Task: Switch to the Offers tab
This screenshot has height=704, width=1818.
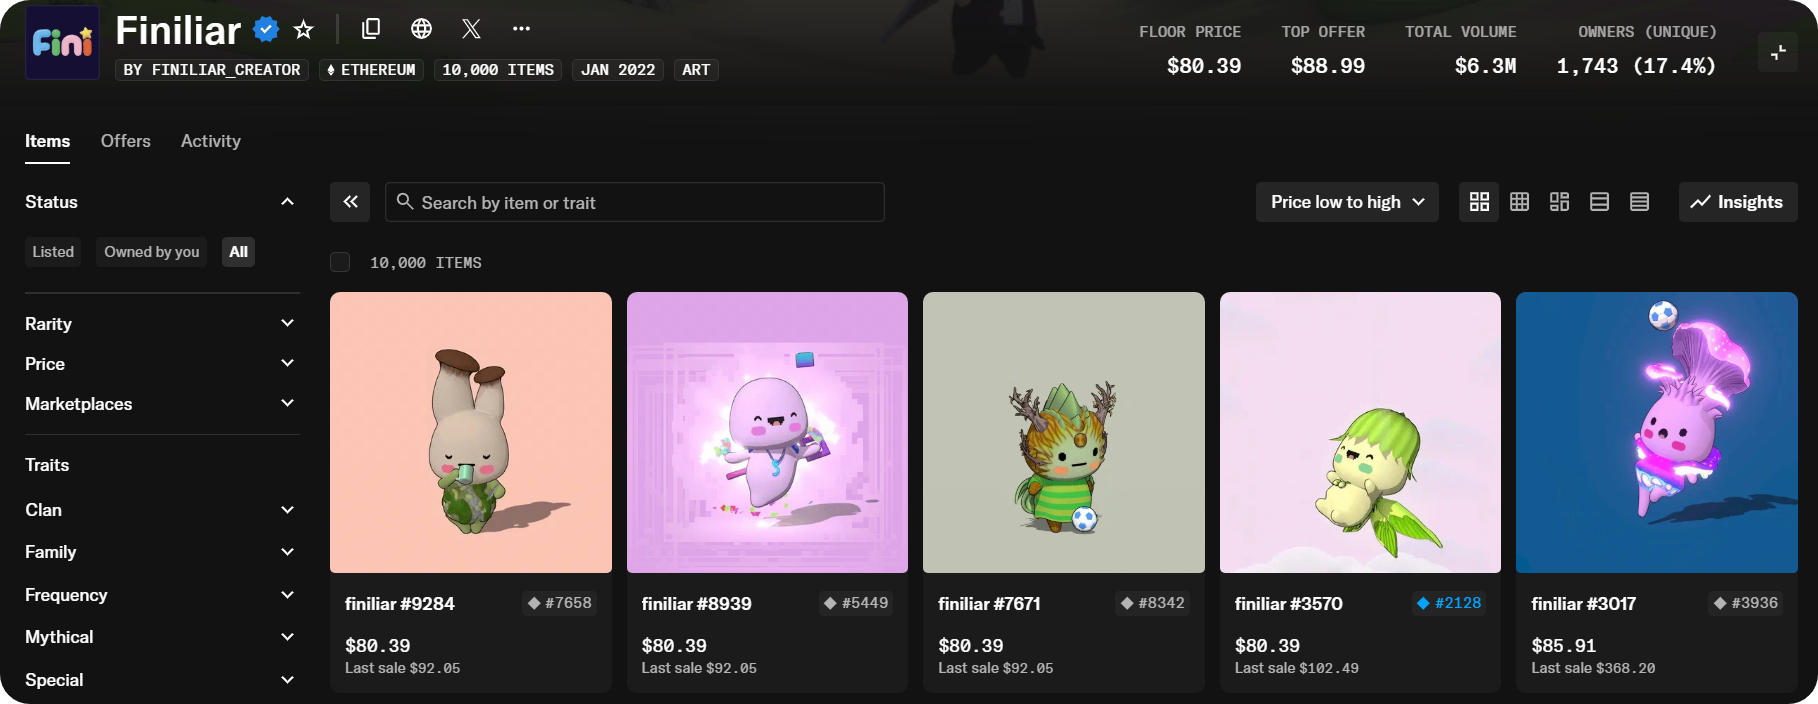Action: [x=126, y=141]
